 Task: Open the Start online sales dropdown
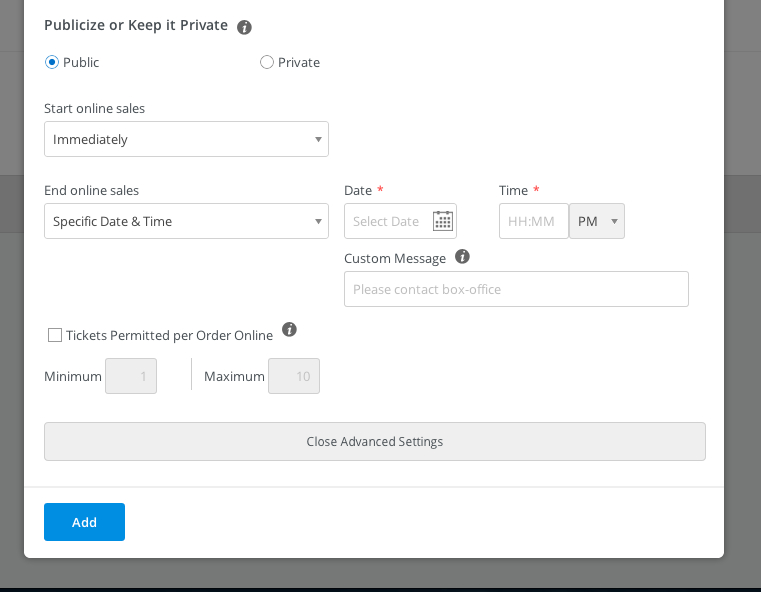point(186,139)
